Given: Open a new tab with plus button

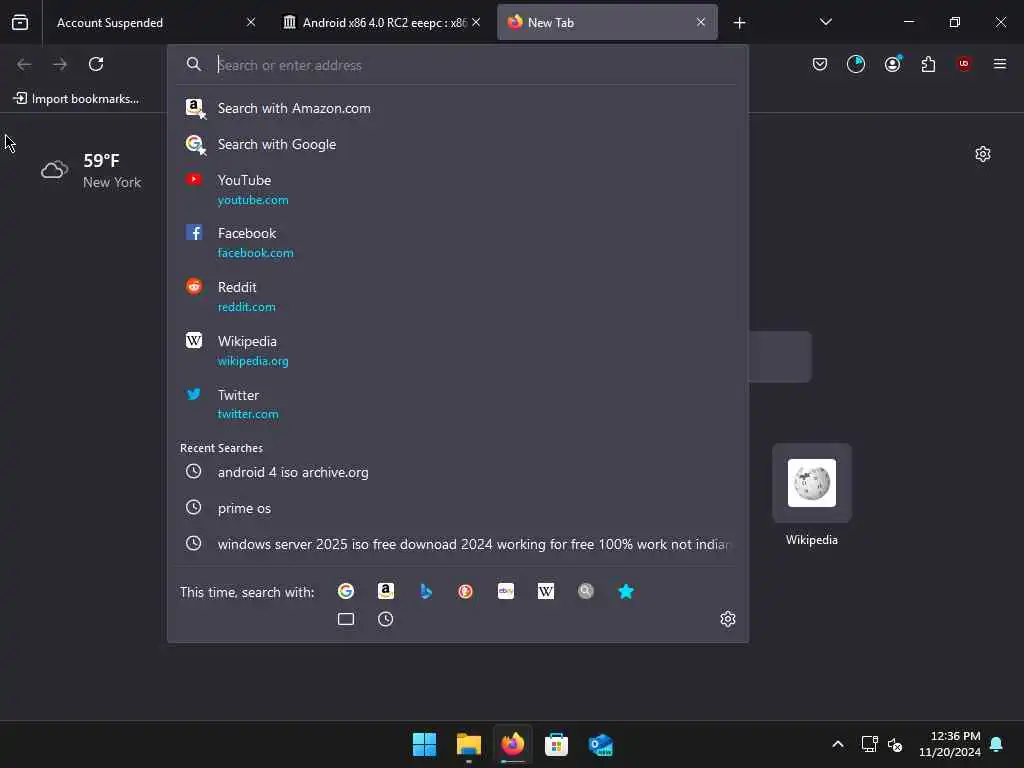Looking at the screenshot, I should coord(739,23).
